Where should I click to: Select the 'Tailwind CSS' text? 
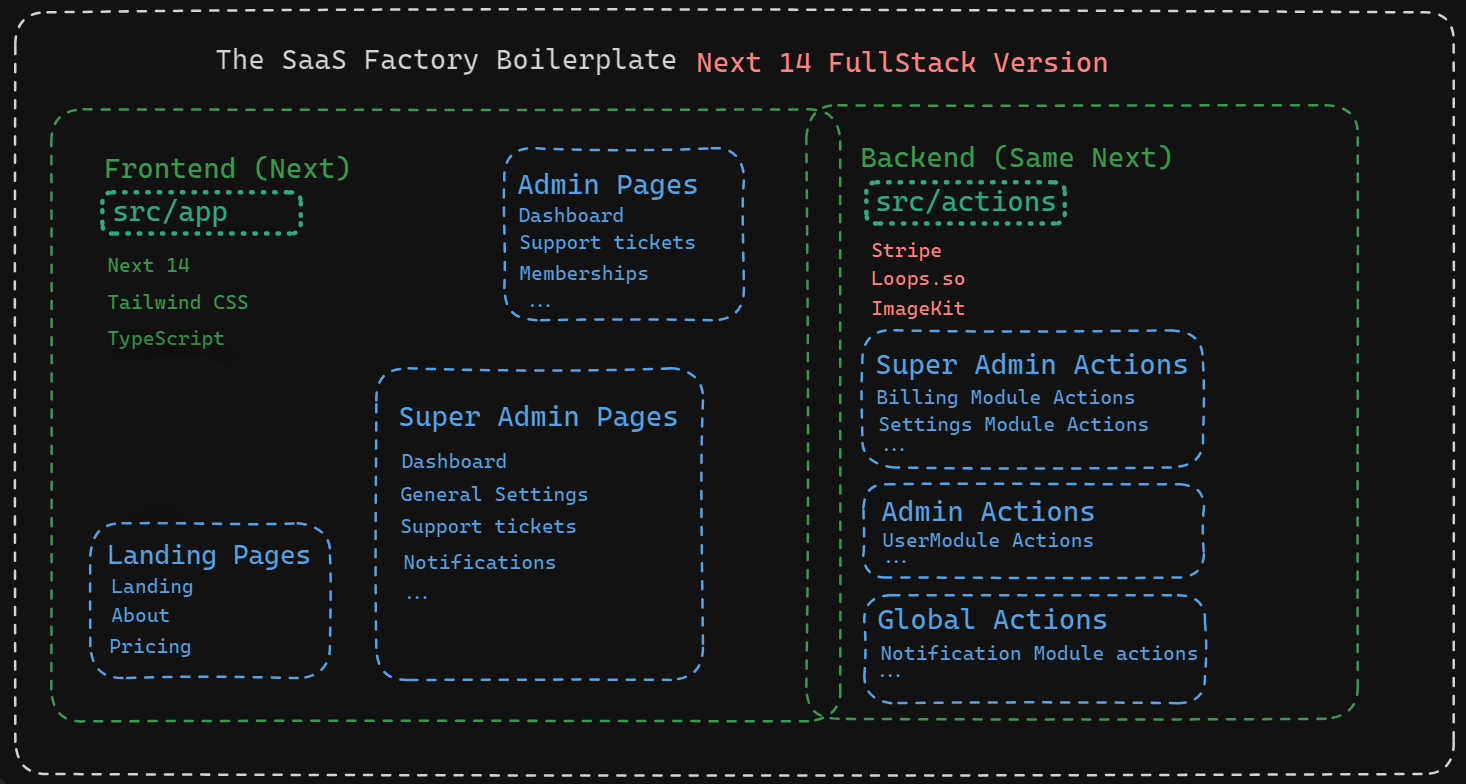[178, 302]
